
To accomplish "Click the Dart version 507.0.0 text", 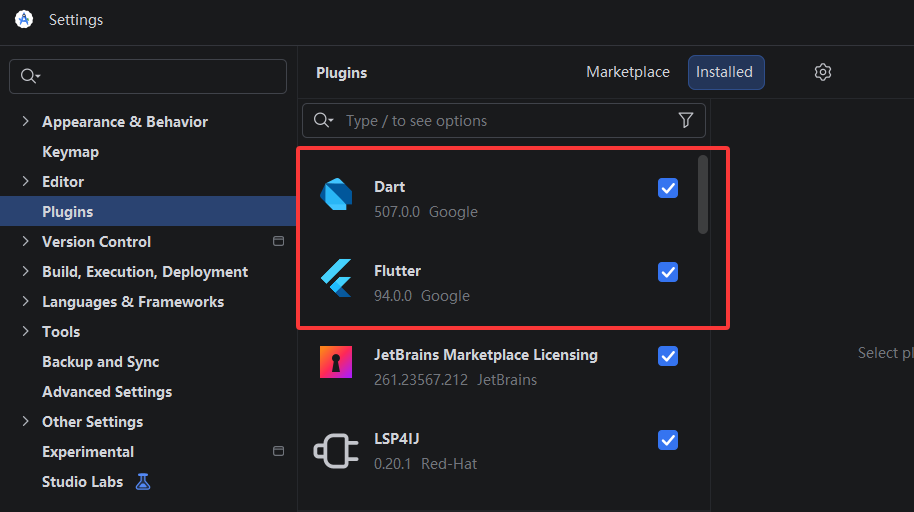I will tap(397, 212).
